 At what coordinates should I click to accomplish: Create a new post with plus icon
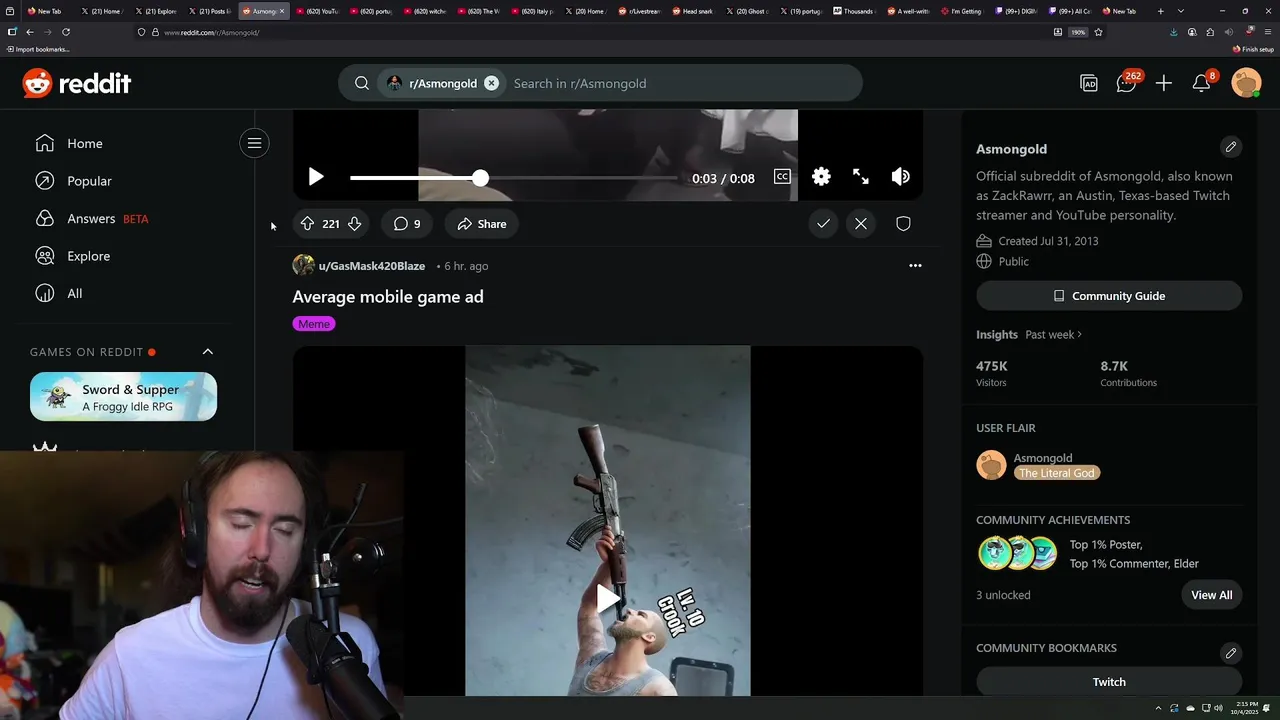click(1163, 84)
